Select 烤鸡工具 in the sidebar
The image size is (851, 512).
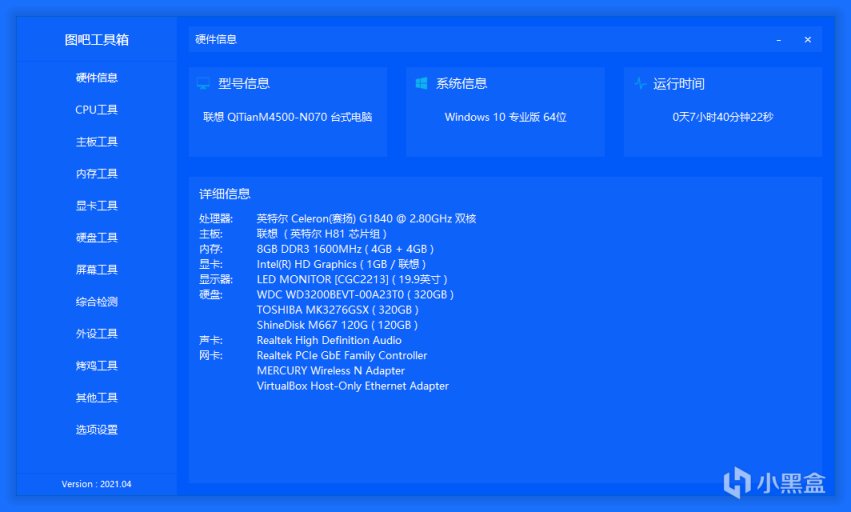tap(97, 366)
